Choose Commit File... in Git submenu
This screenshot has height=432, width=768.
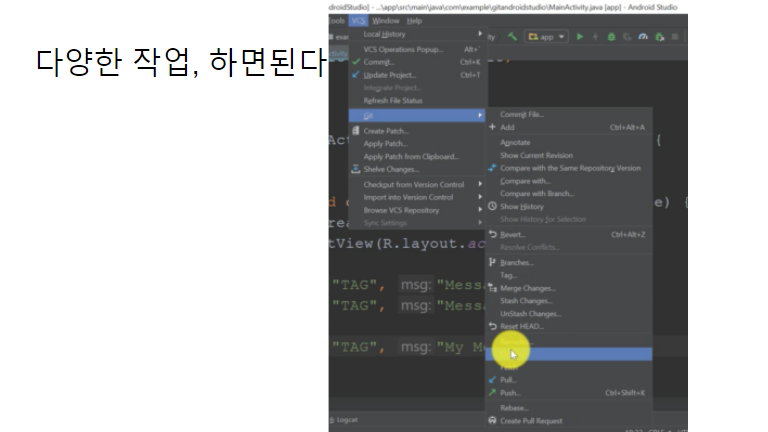point(569,114)
